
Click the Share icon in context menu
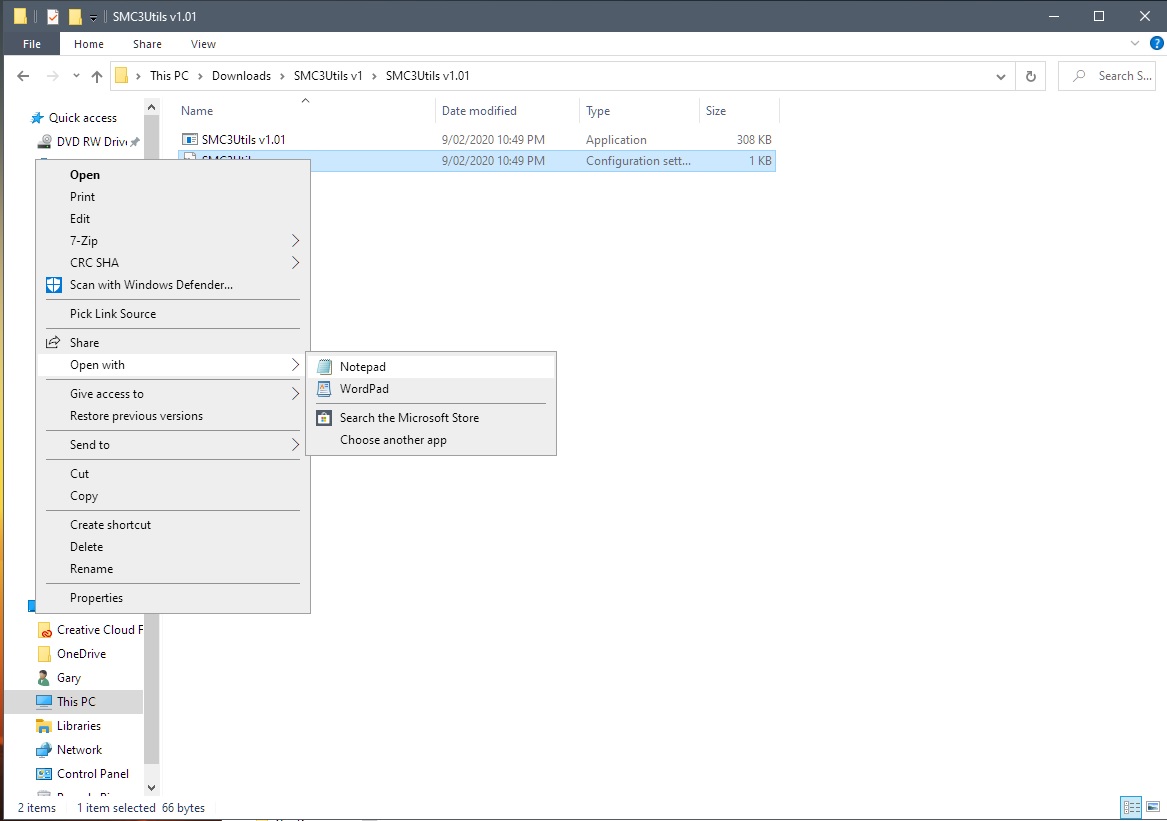[x=53, y=342]
